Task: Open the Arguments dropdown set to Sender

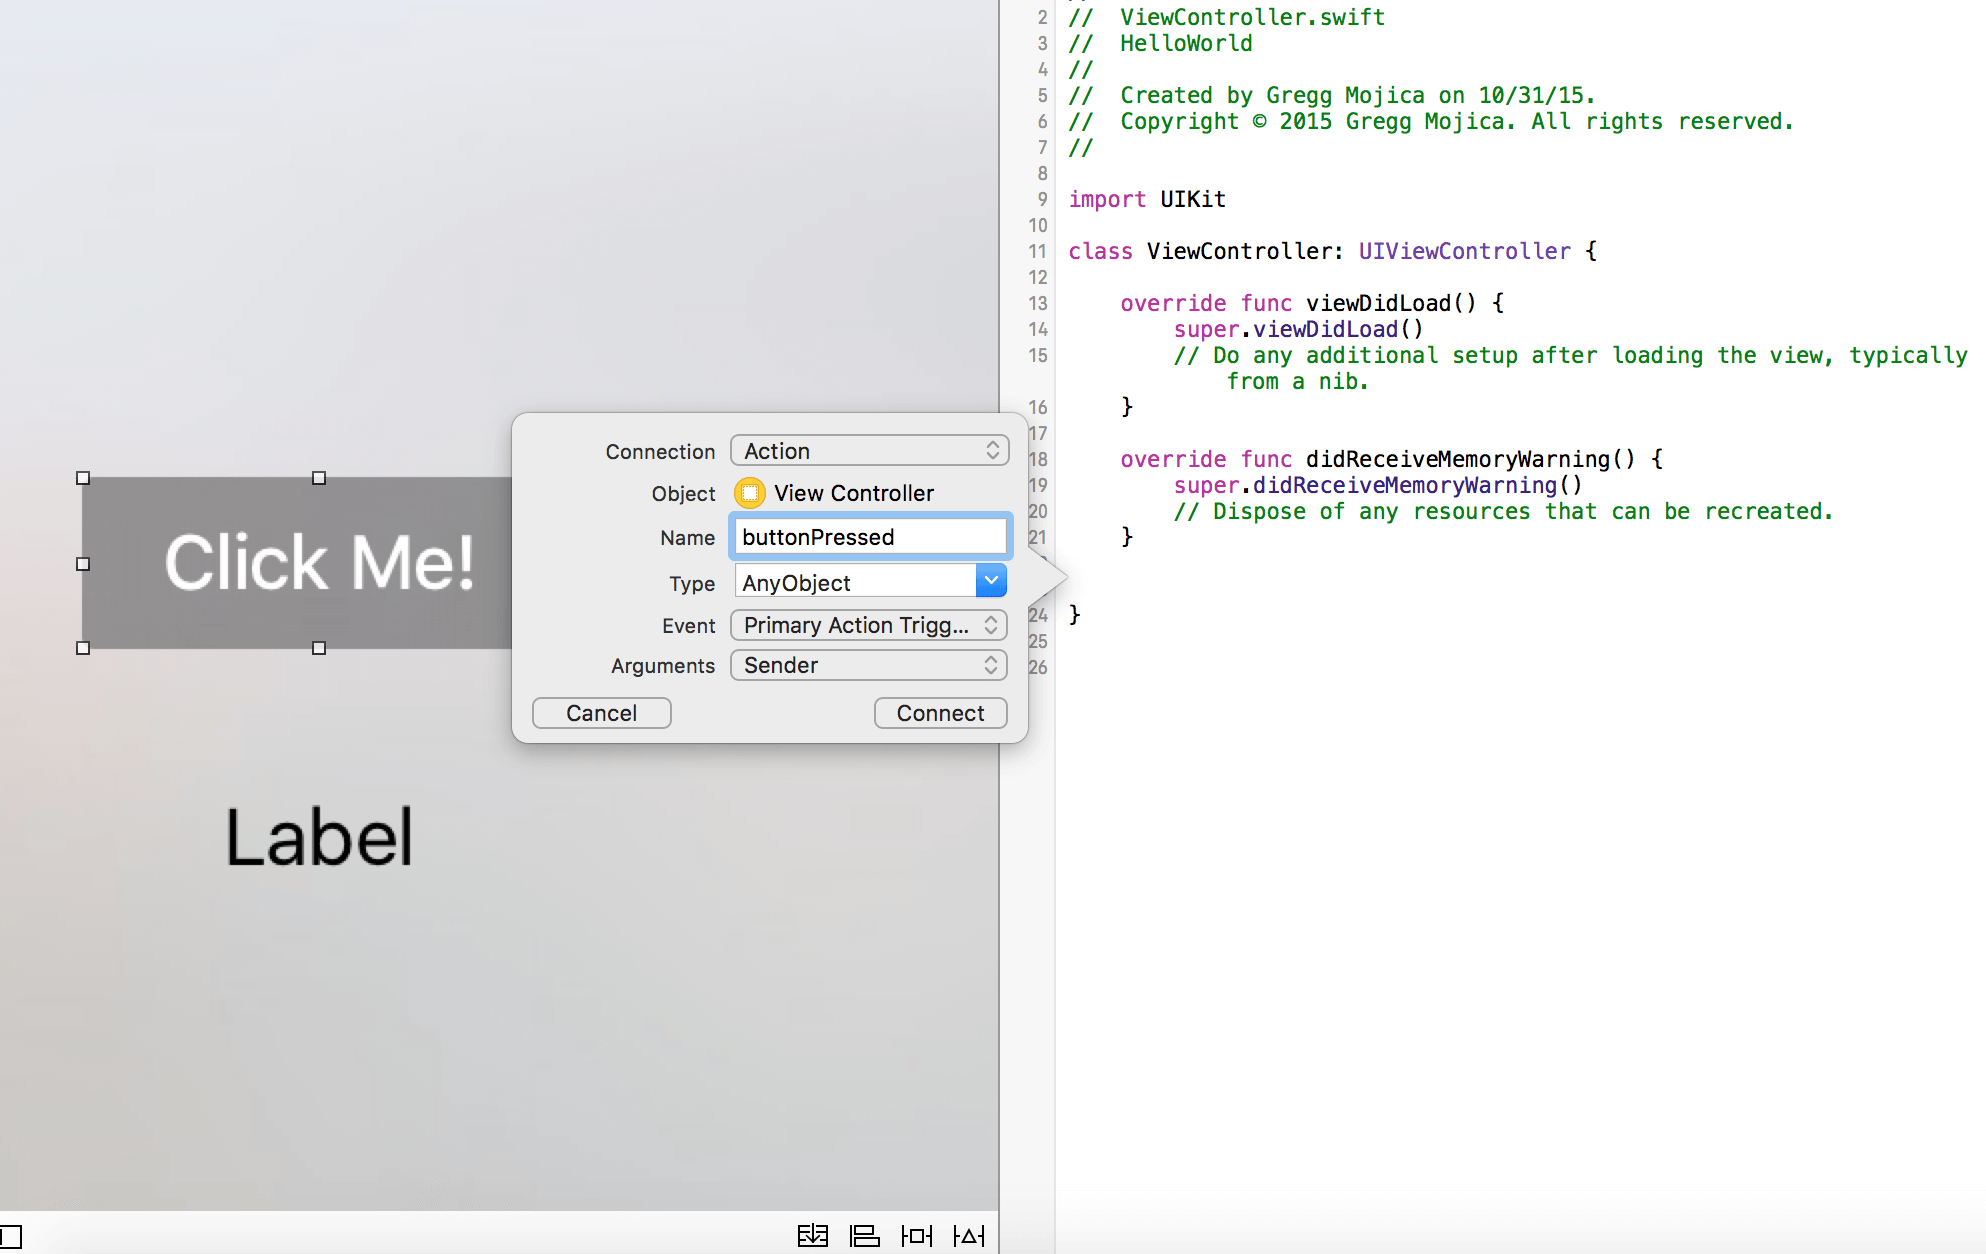Action: coord(868,665)
